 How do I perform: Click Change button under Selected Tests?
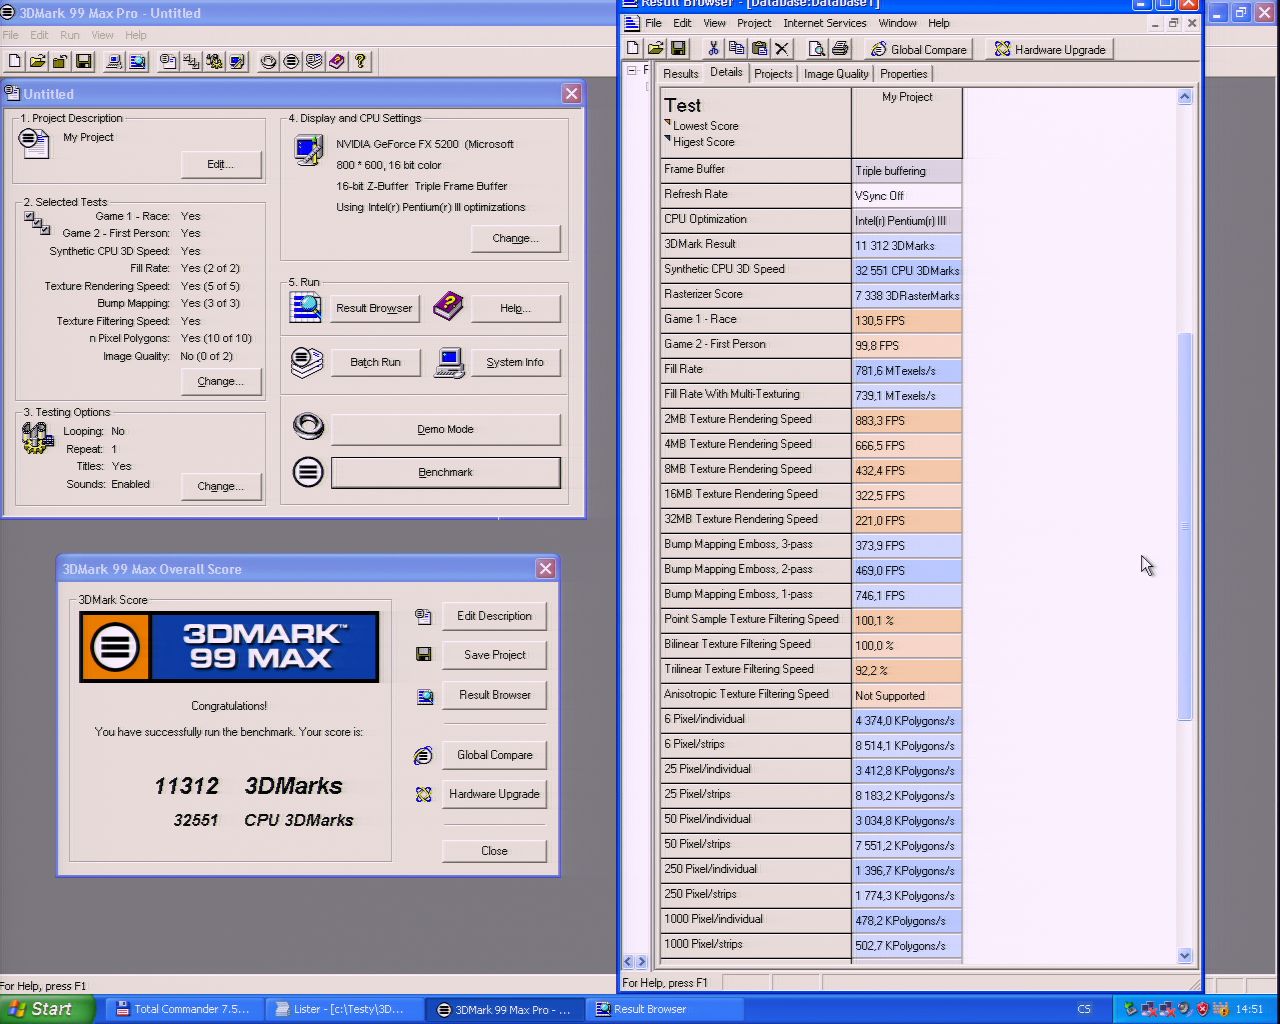point(221,381)
